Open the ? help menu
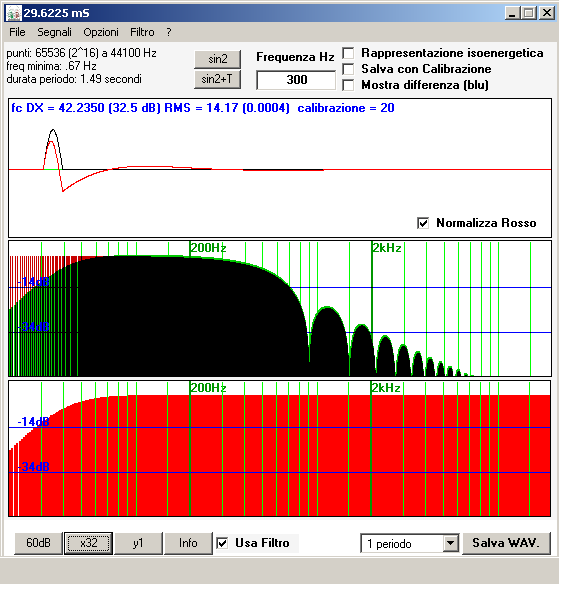This screenshot has height=589, width=561. point(169,32)
